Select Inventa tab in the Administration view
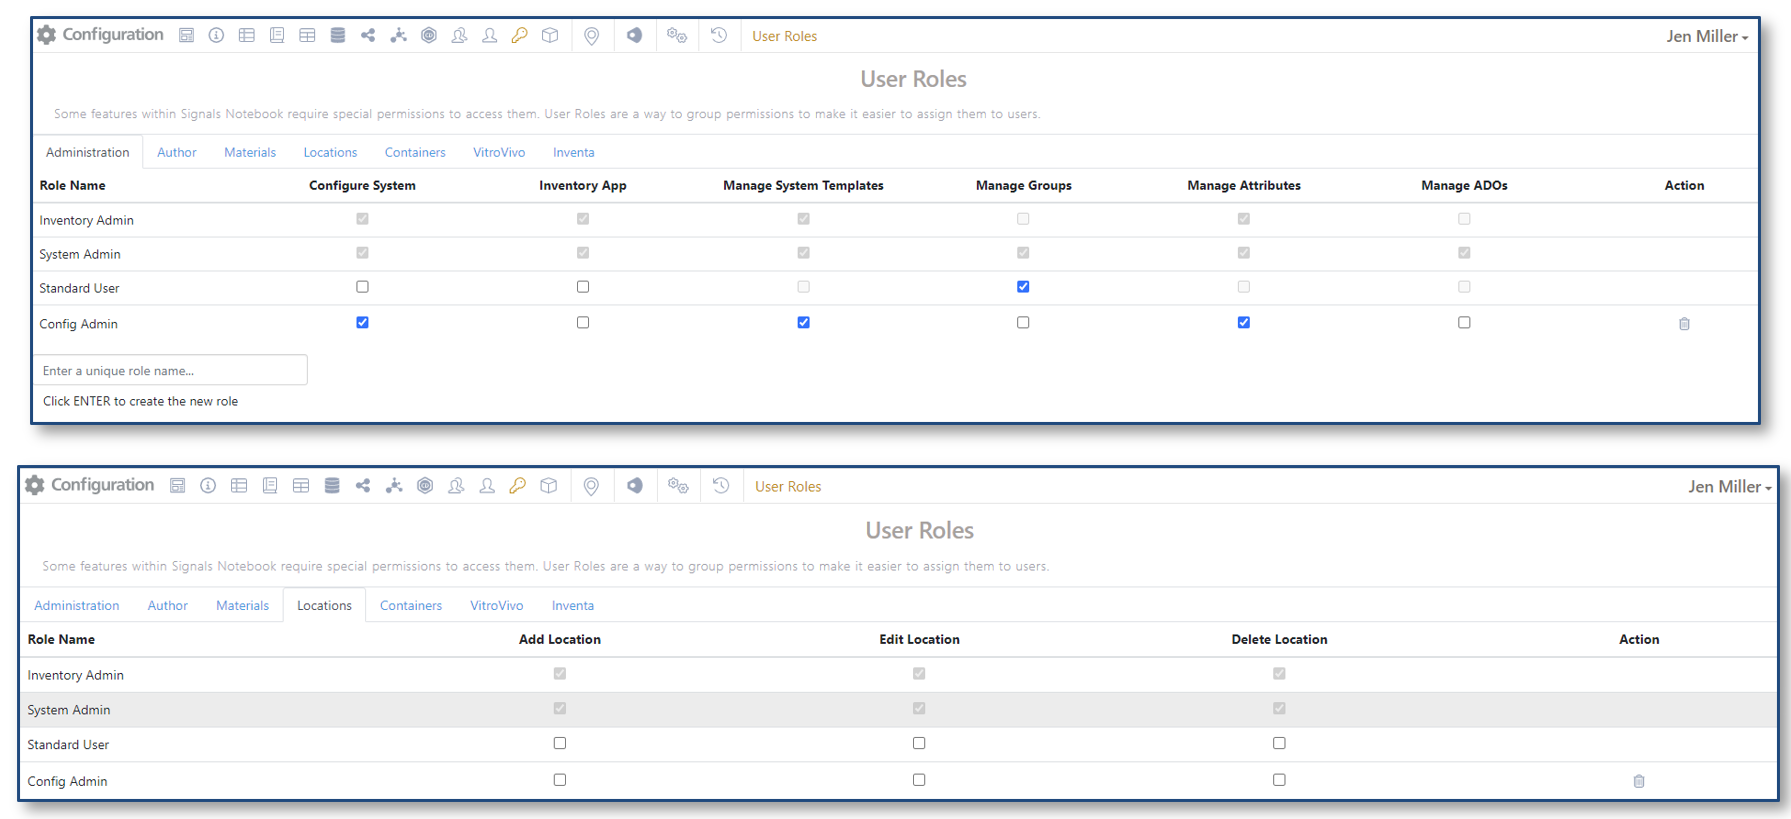The height and width of the screenshot is (819, 1791). (x=574, y=153)
